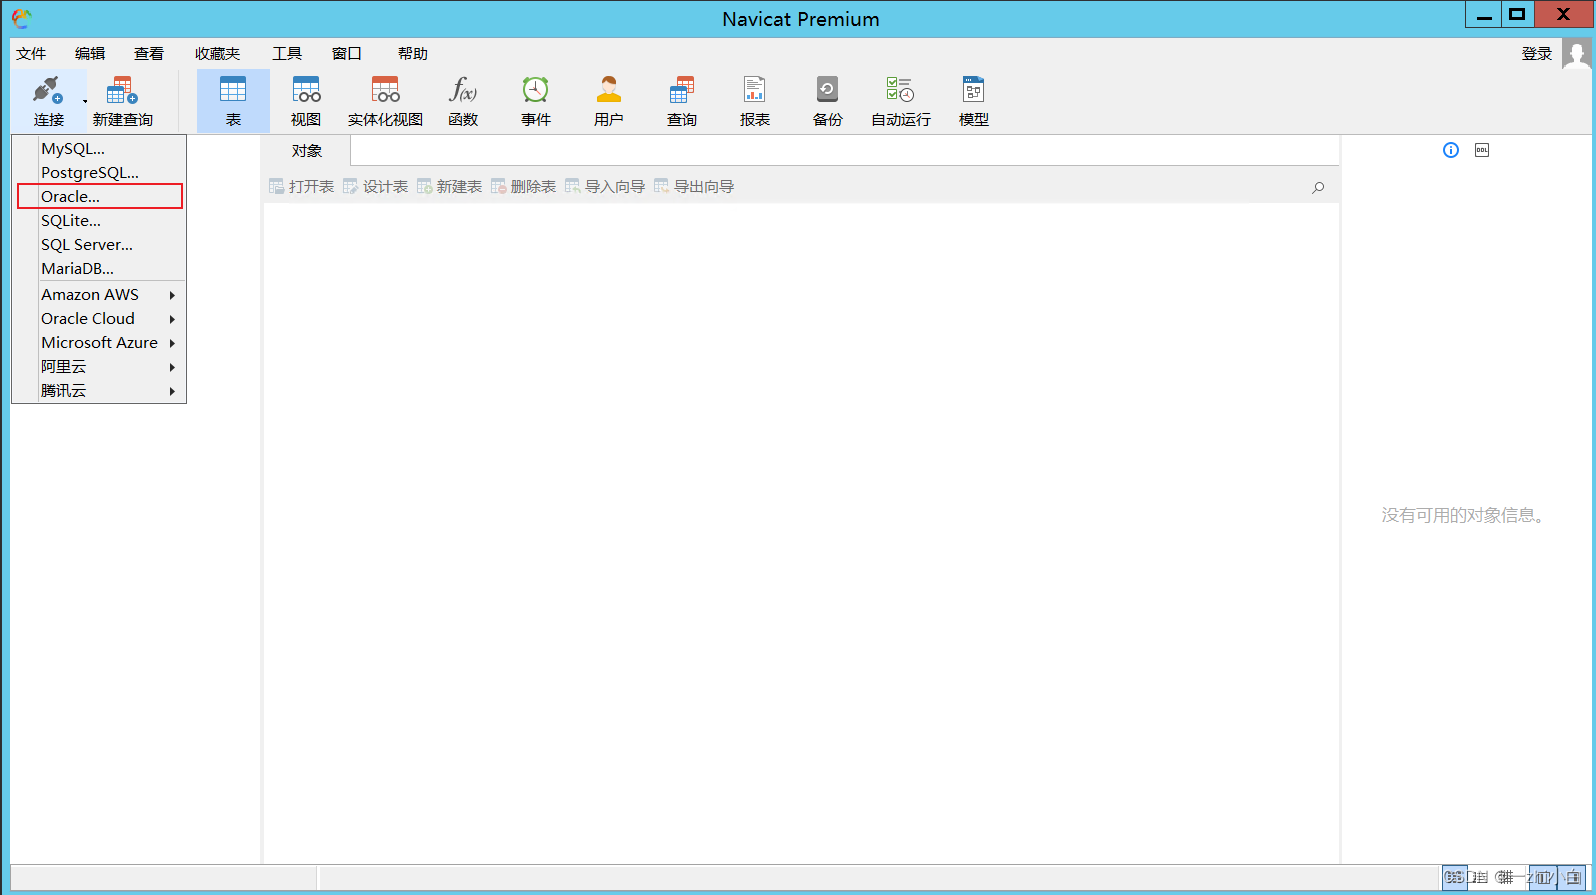Image resolution: width=1596 pixels, height=895 pixels.
Task: Click the 登录 sign-in link
Action: pyautogui.click(x=1537, y=54)
